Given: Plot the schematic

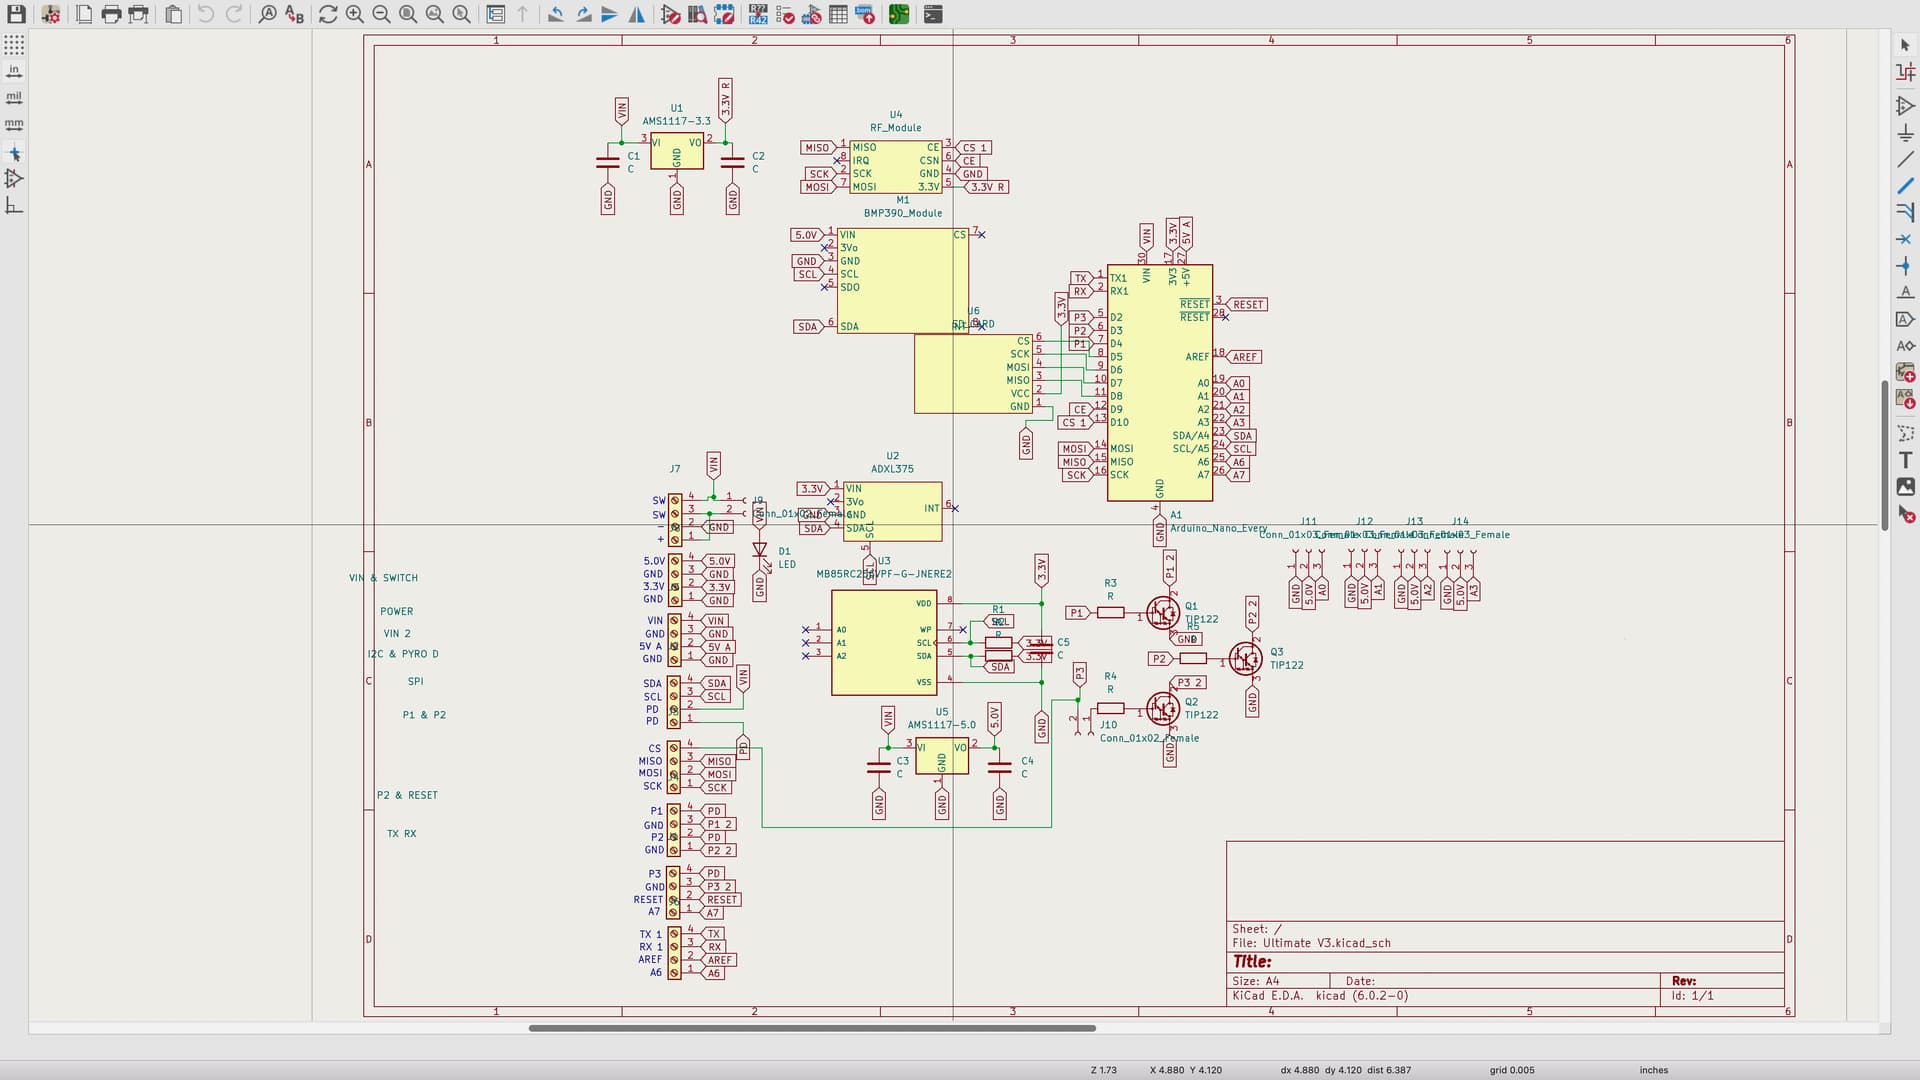Looking at the screenshot, I should coord(139,15).
